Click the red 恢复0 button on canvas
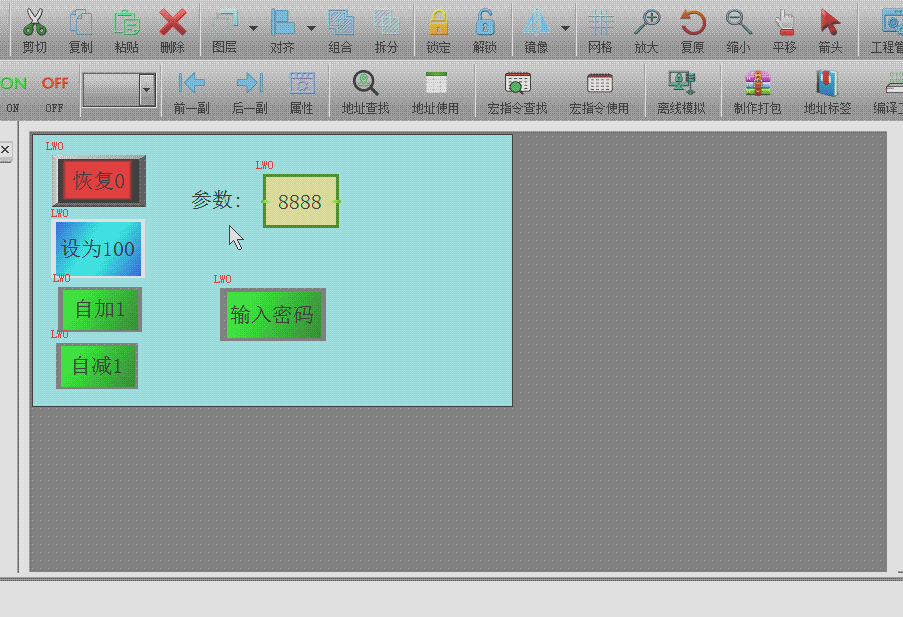Screen dimensions: 903x617 tap(99, 181)
